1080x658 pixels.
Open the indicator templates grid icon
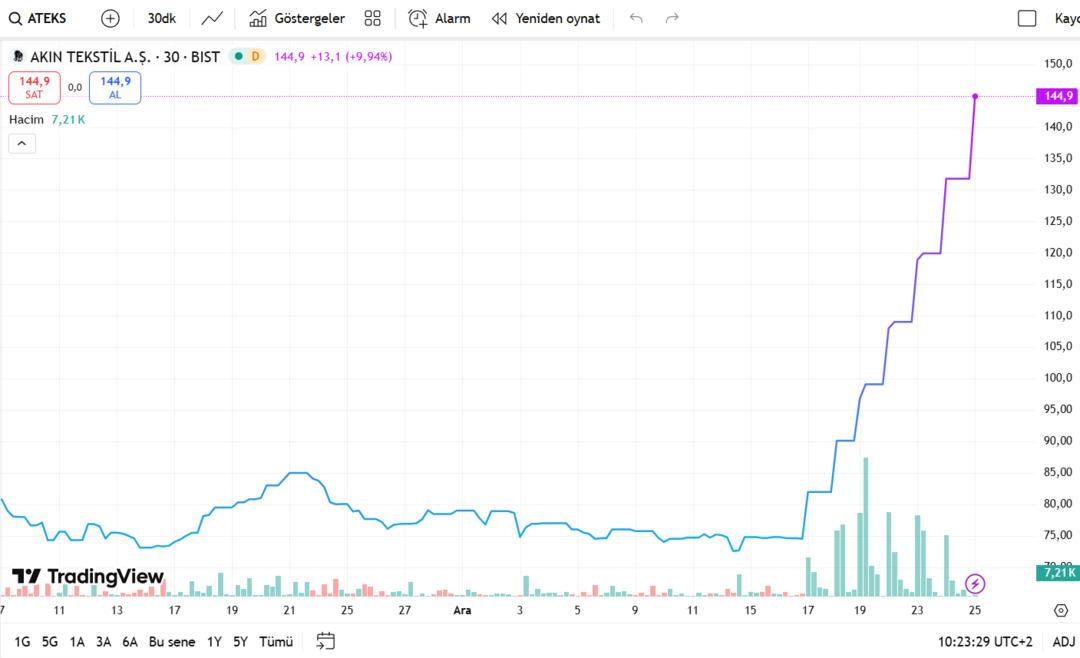coord(373,18)
